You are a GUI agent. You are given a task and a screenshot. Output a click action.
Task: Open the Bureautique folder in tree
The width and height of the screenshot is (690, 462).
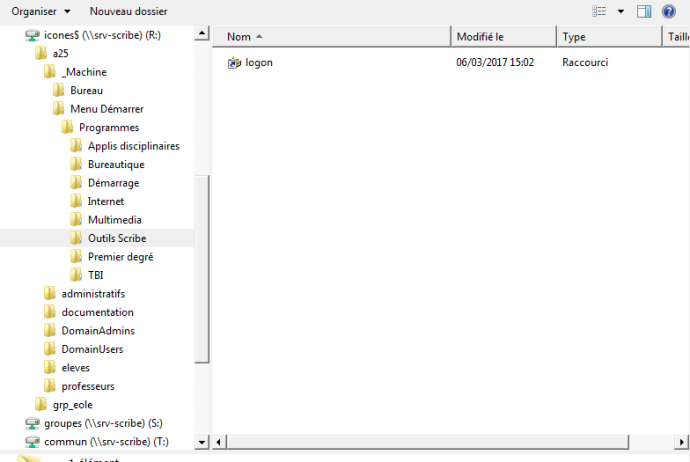point(115,164)
